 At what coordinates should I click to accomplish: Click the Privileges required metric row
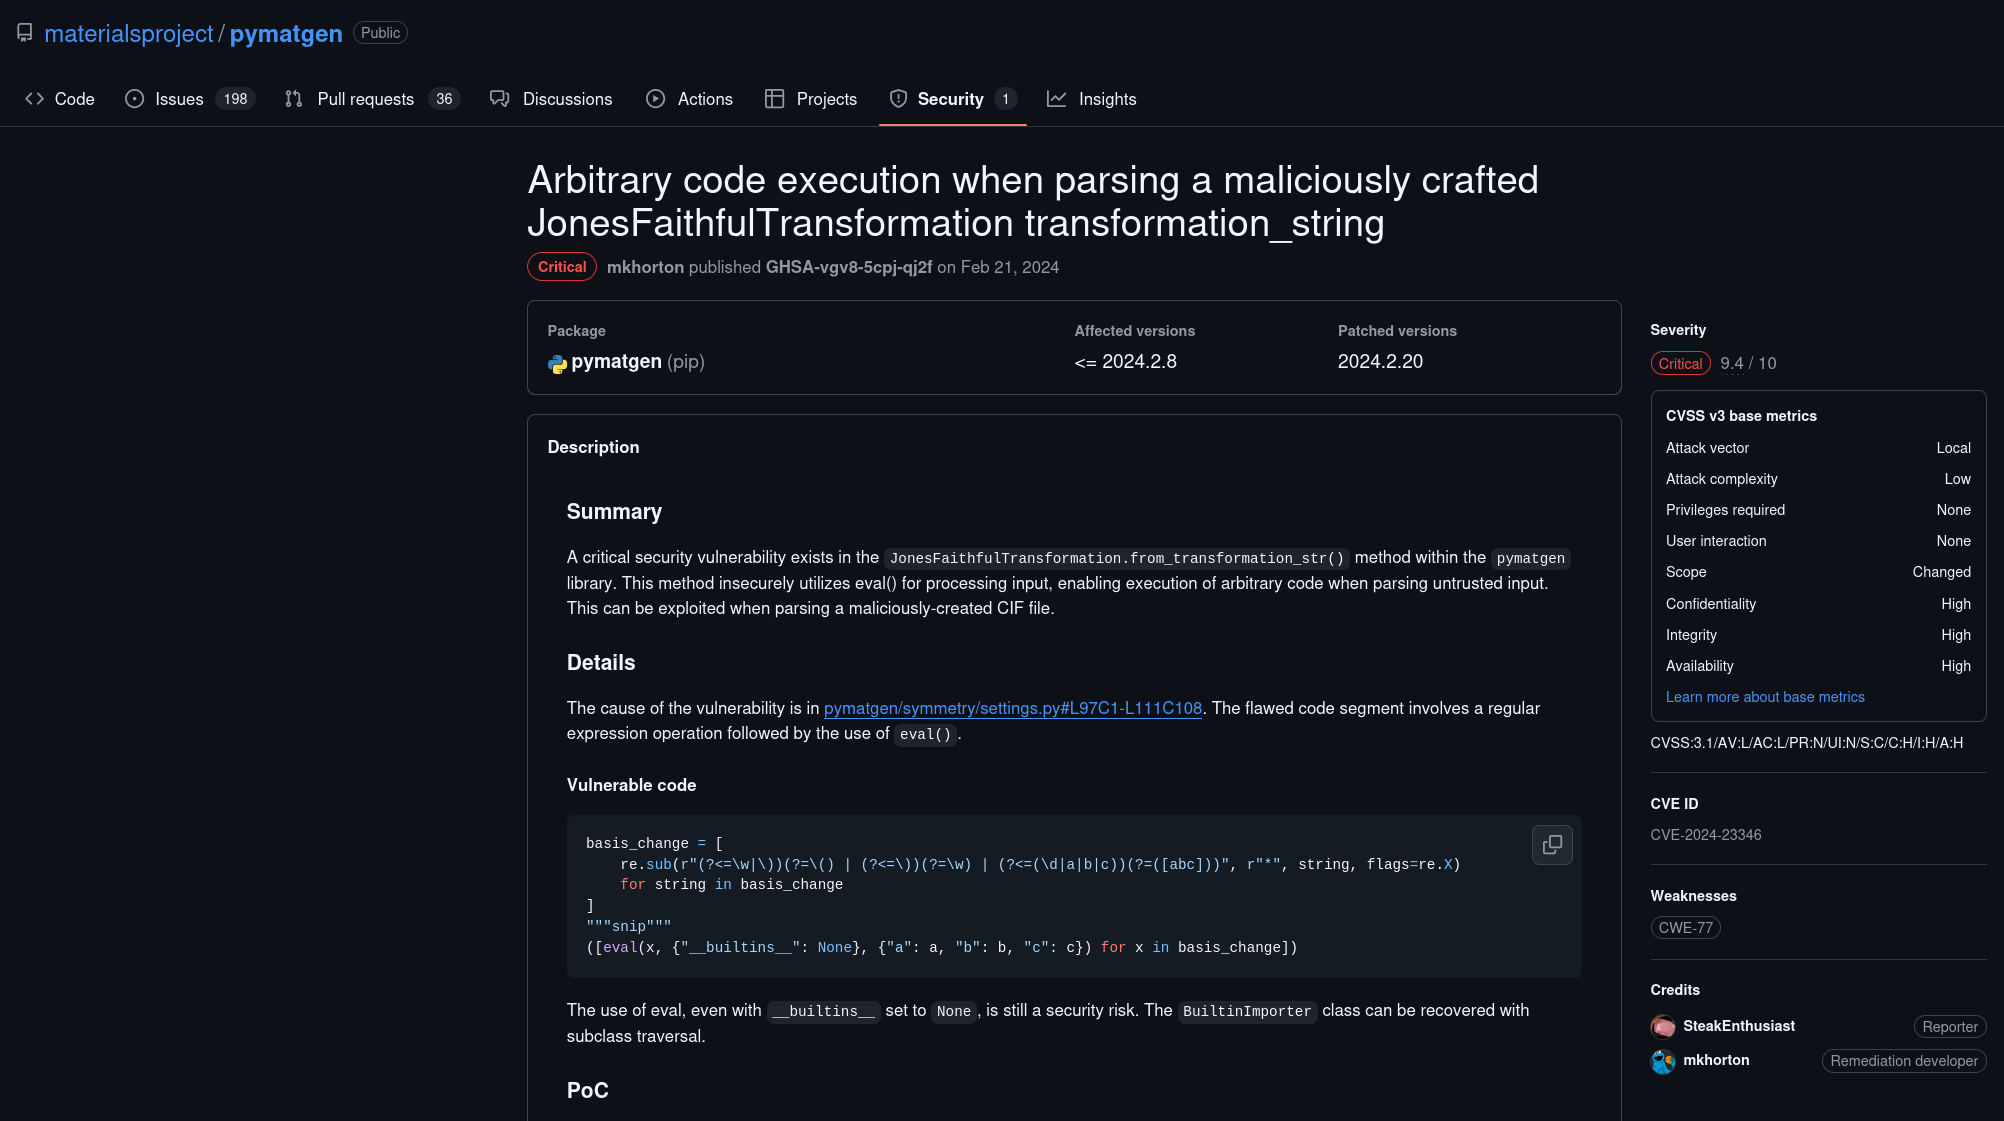1818,510
